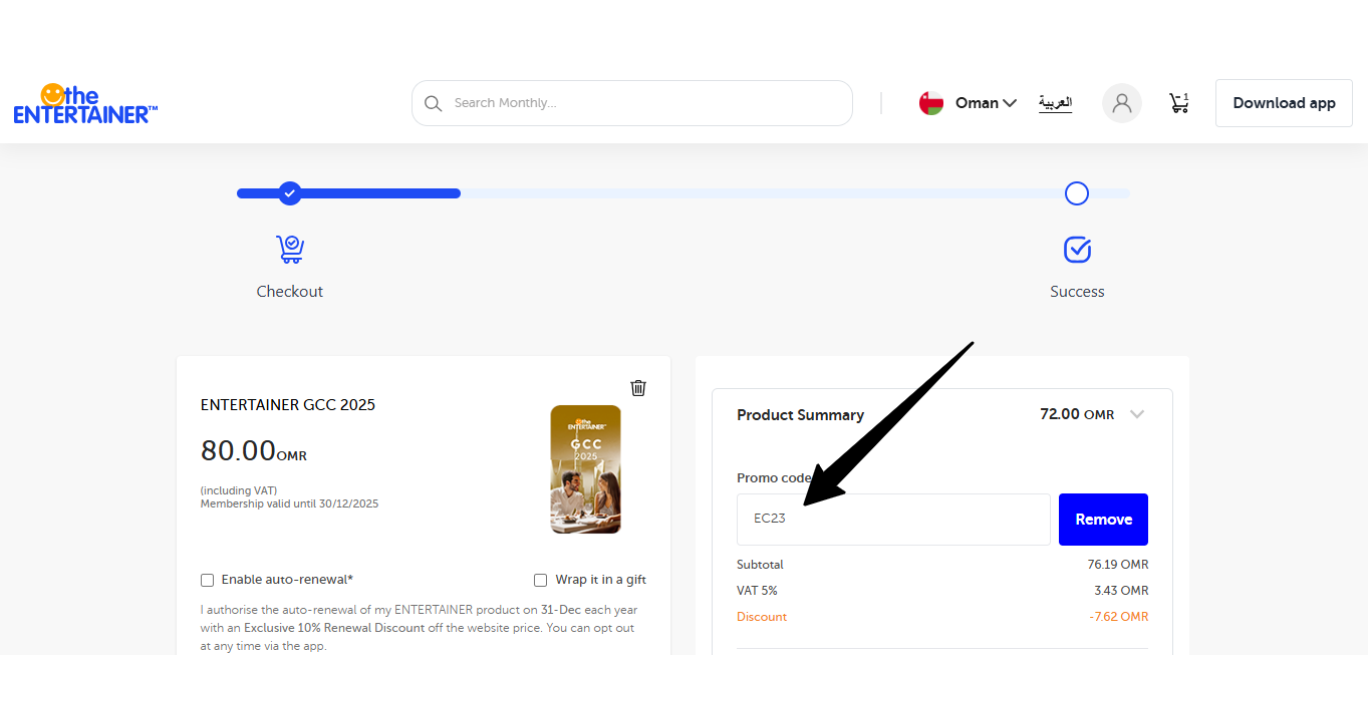Enable auto-renewal checkbox

(x=207, y=580)
